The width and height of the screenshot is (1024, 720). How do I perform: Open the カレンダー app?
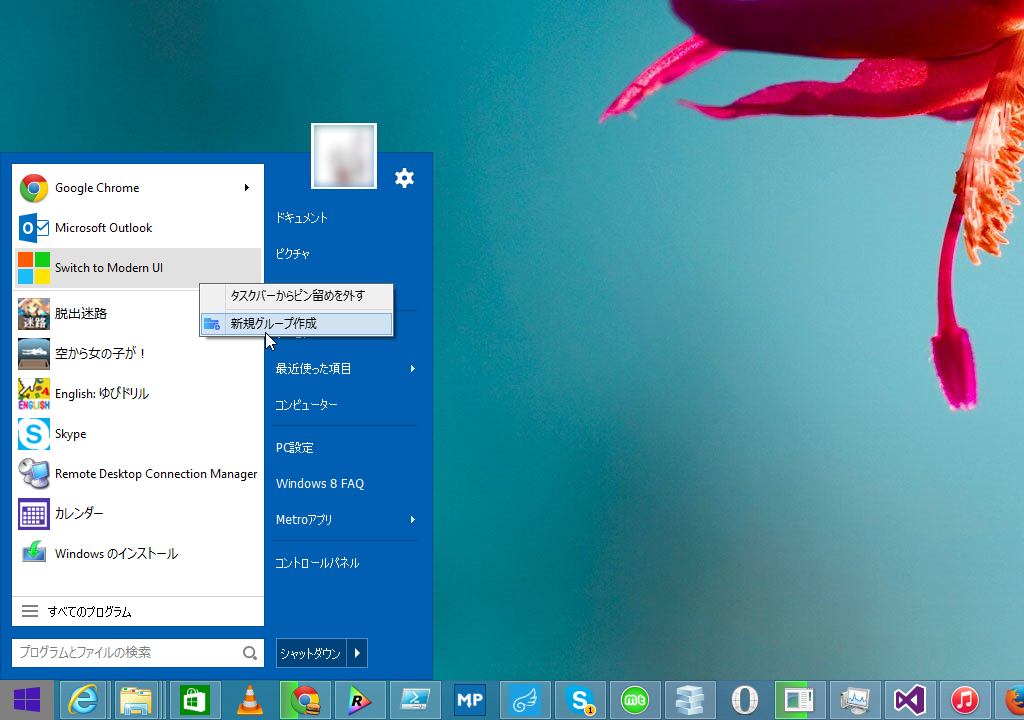pos(137,514)
